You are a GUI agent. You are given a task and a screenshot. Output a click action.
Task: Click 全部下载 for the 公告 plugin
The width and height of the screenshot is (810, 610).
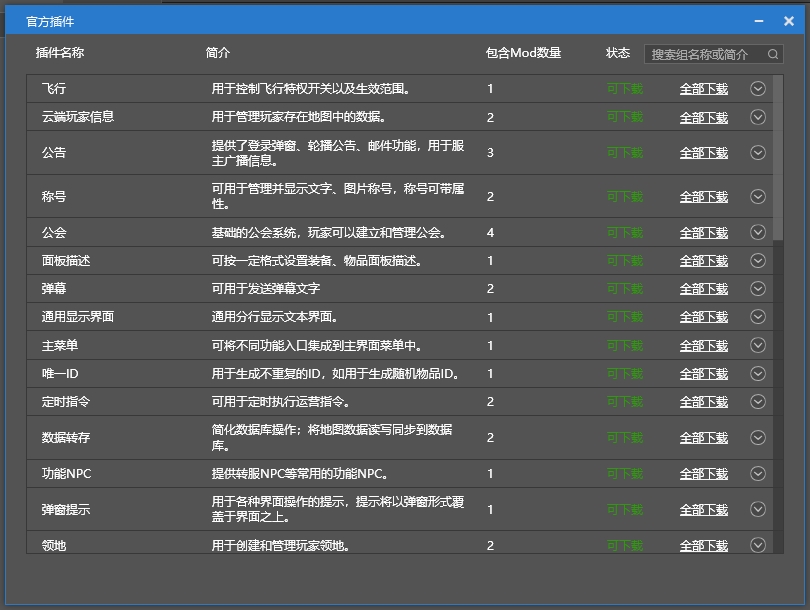click(x=703, y=153)
